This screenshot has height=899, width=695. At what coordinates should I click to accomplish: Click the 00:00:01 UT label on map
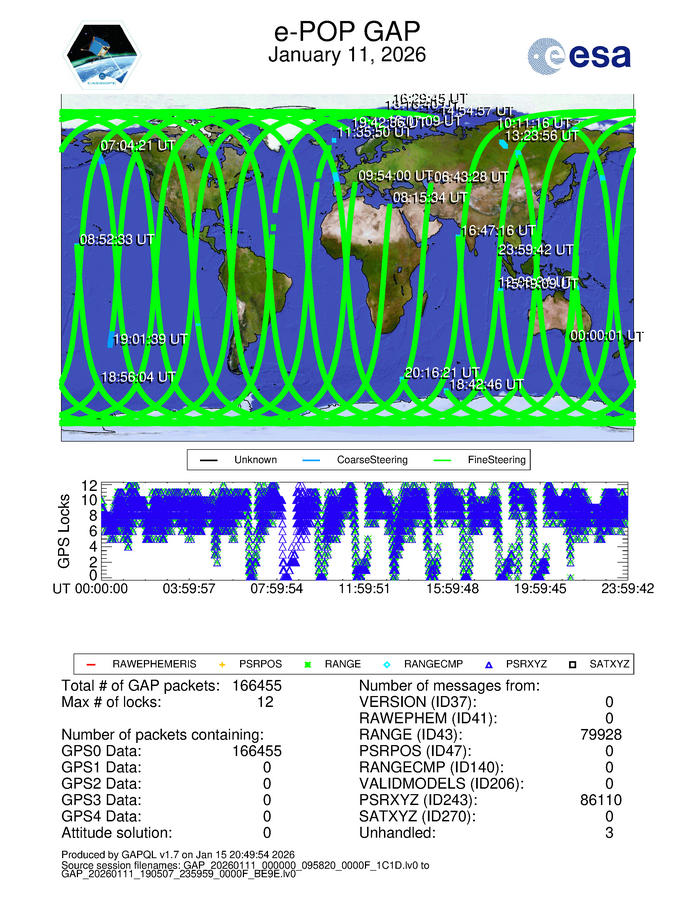coord(606,337)
